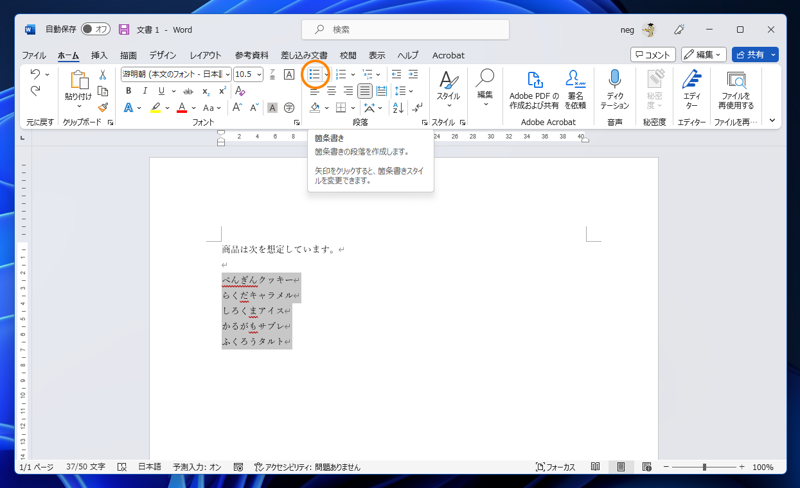This screenshot has width=800, height=488.
Task: Select the Format Painter brush icon
Action: click(103, 107)
